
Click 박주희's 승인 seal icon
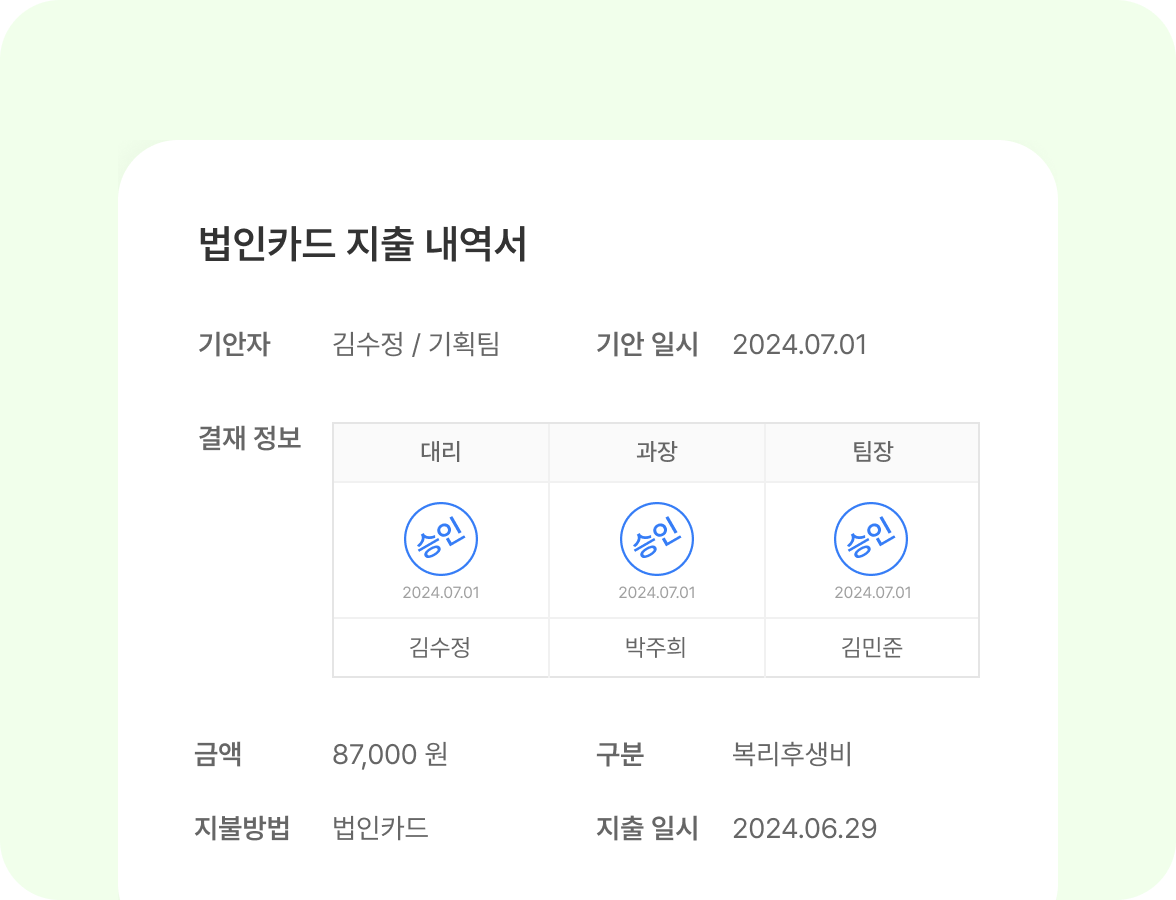[x=657, y=537]
